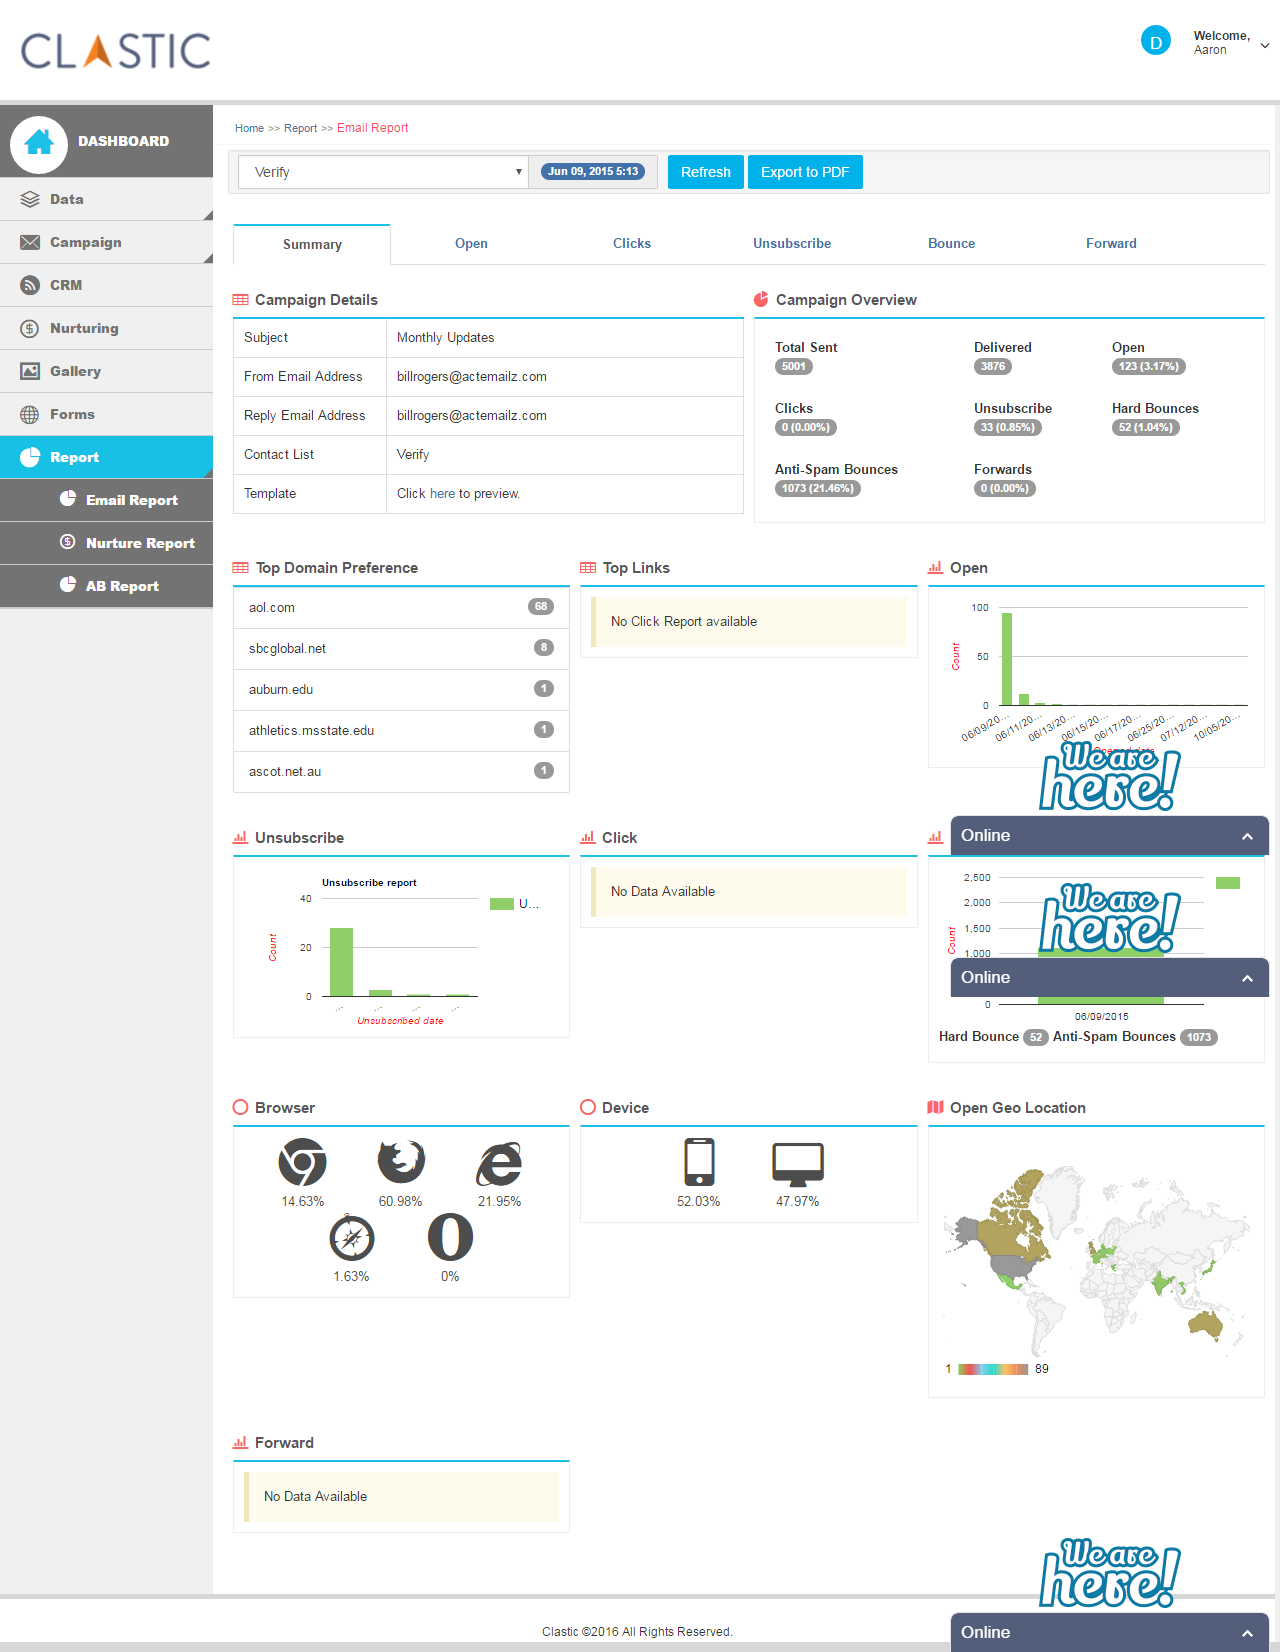Open the Data section layers icon
The image size is (1280, 1652).
(x=30, y=199)
